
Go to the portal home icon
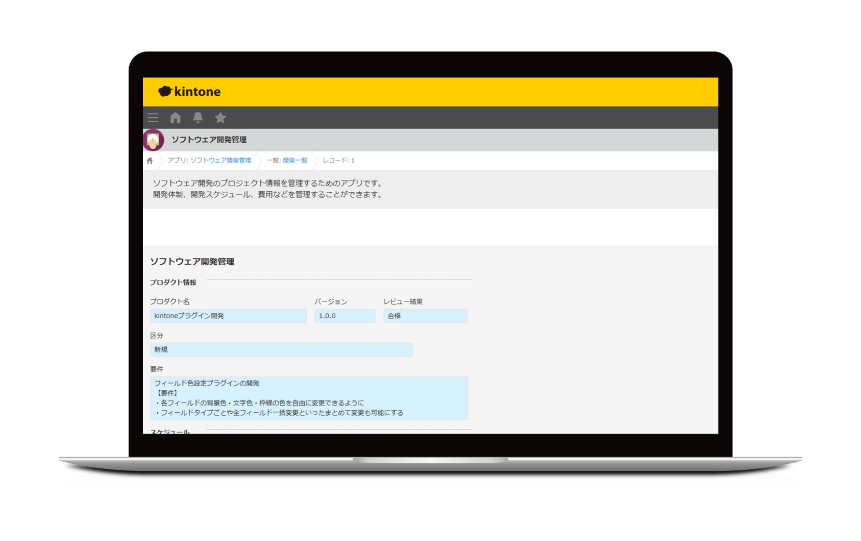[x=176, y=118]
